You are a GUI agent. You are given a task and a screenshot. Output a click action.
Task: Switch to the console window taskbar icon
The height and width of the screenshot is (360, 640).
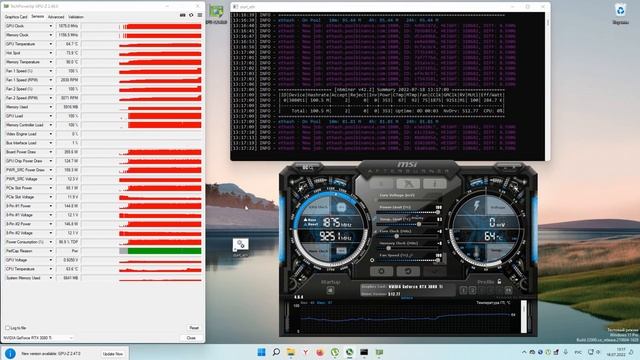(364, 352)
